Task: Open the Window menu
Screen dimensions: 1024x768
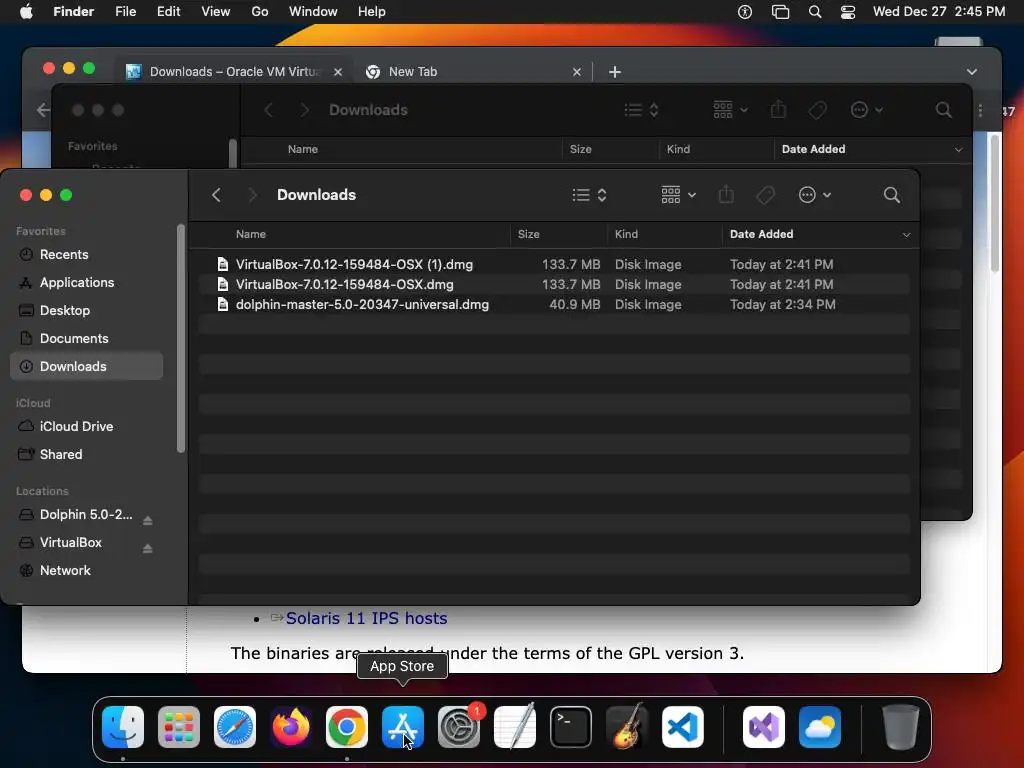Action: click(x=313, y=12)
